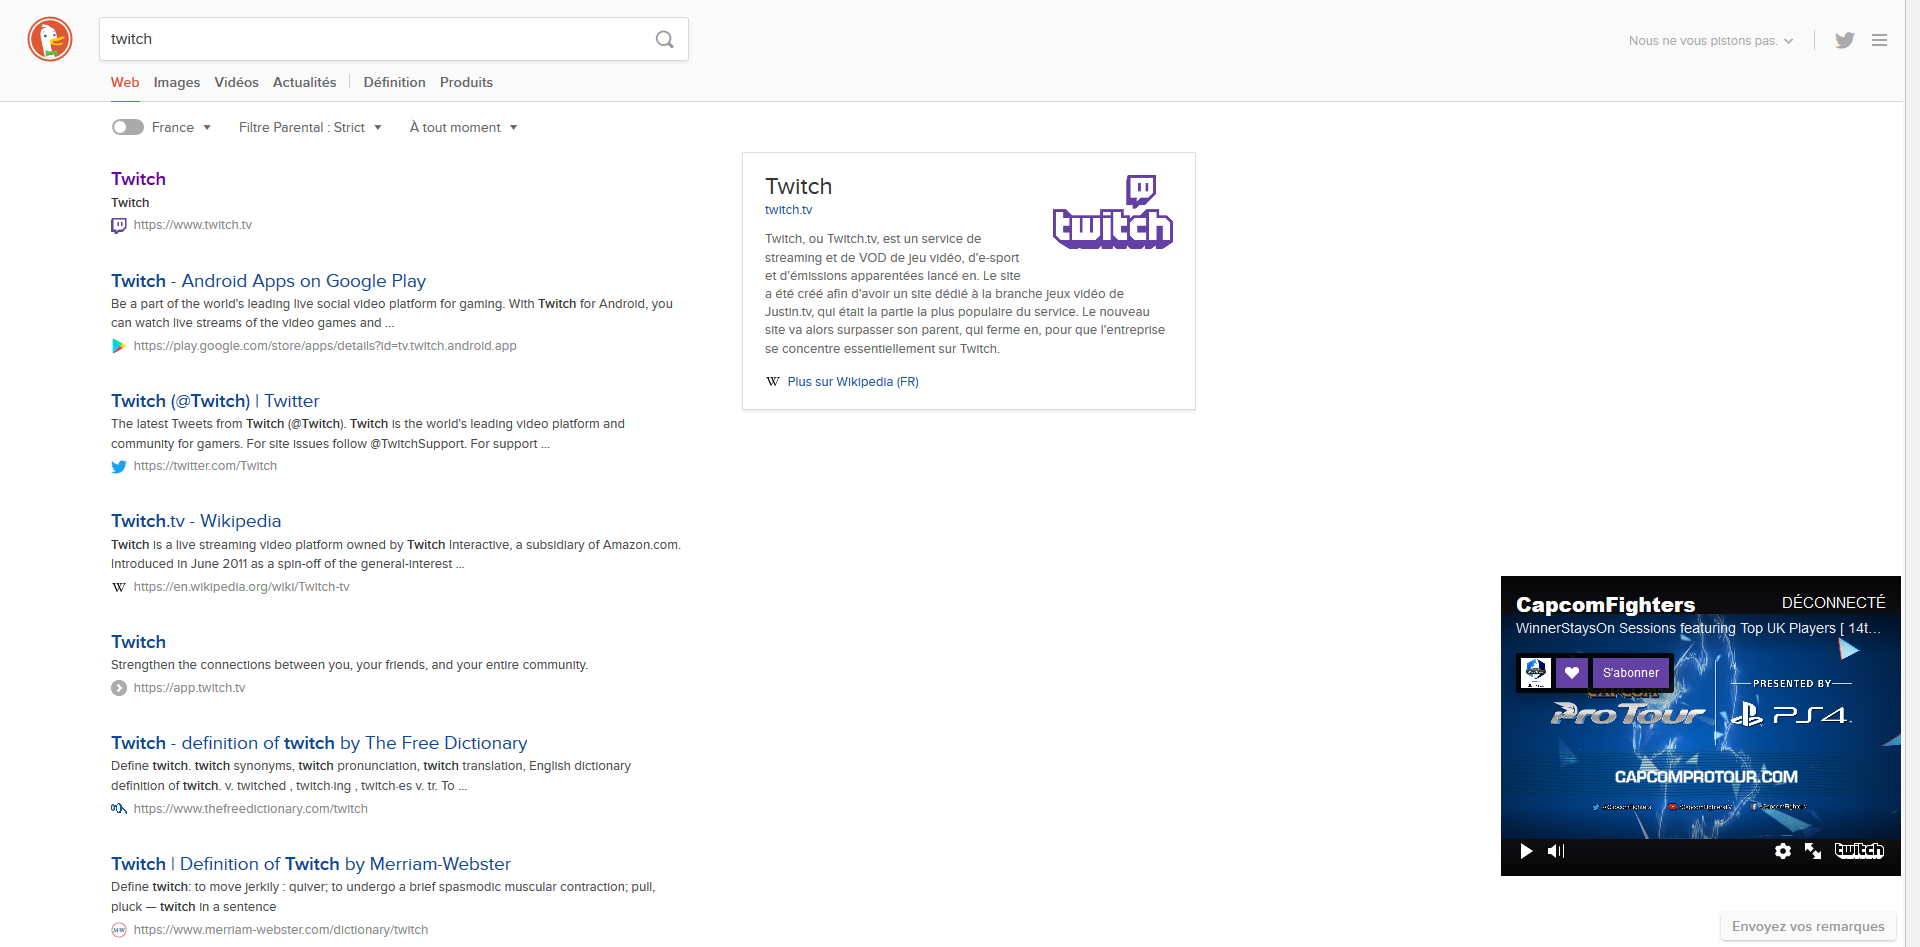Screen dimensions: 1920x947
Task: Click the en.wikipedia.org/wiki/Twitch-tv URL
Action: (241, 587)
